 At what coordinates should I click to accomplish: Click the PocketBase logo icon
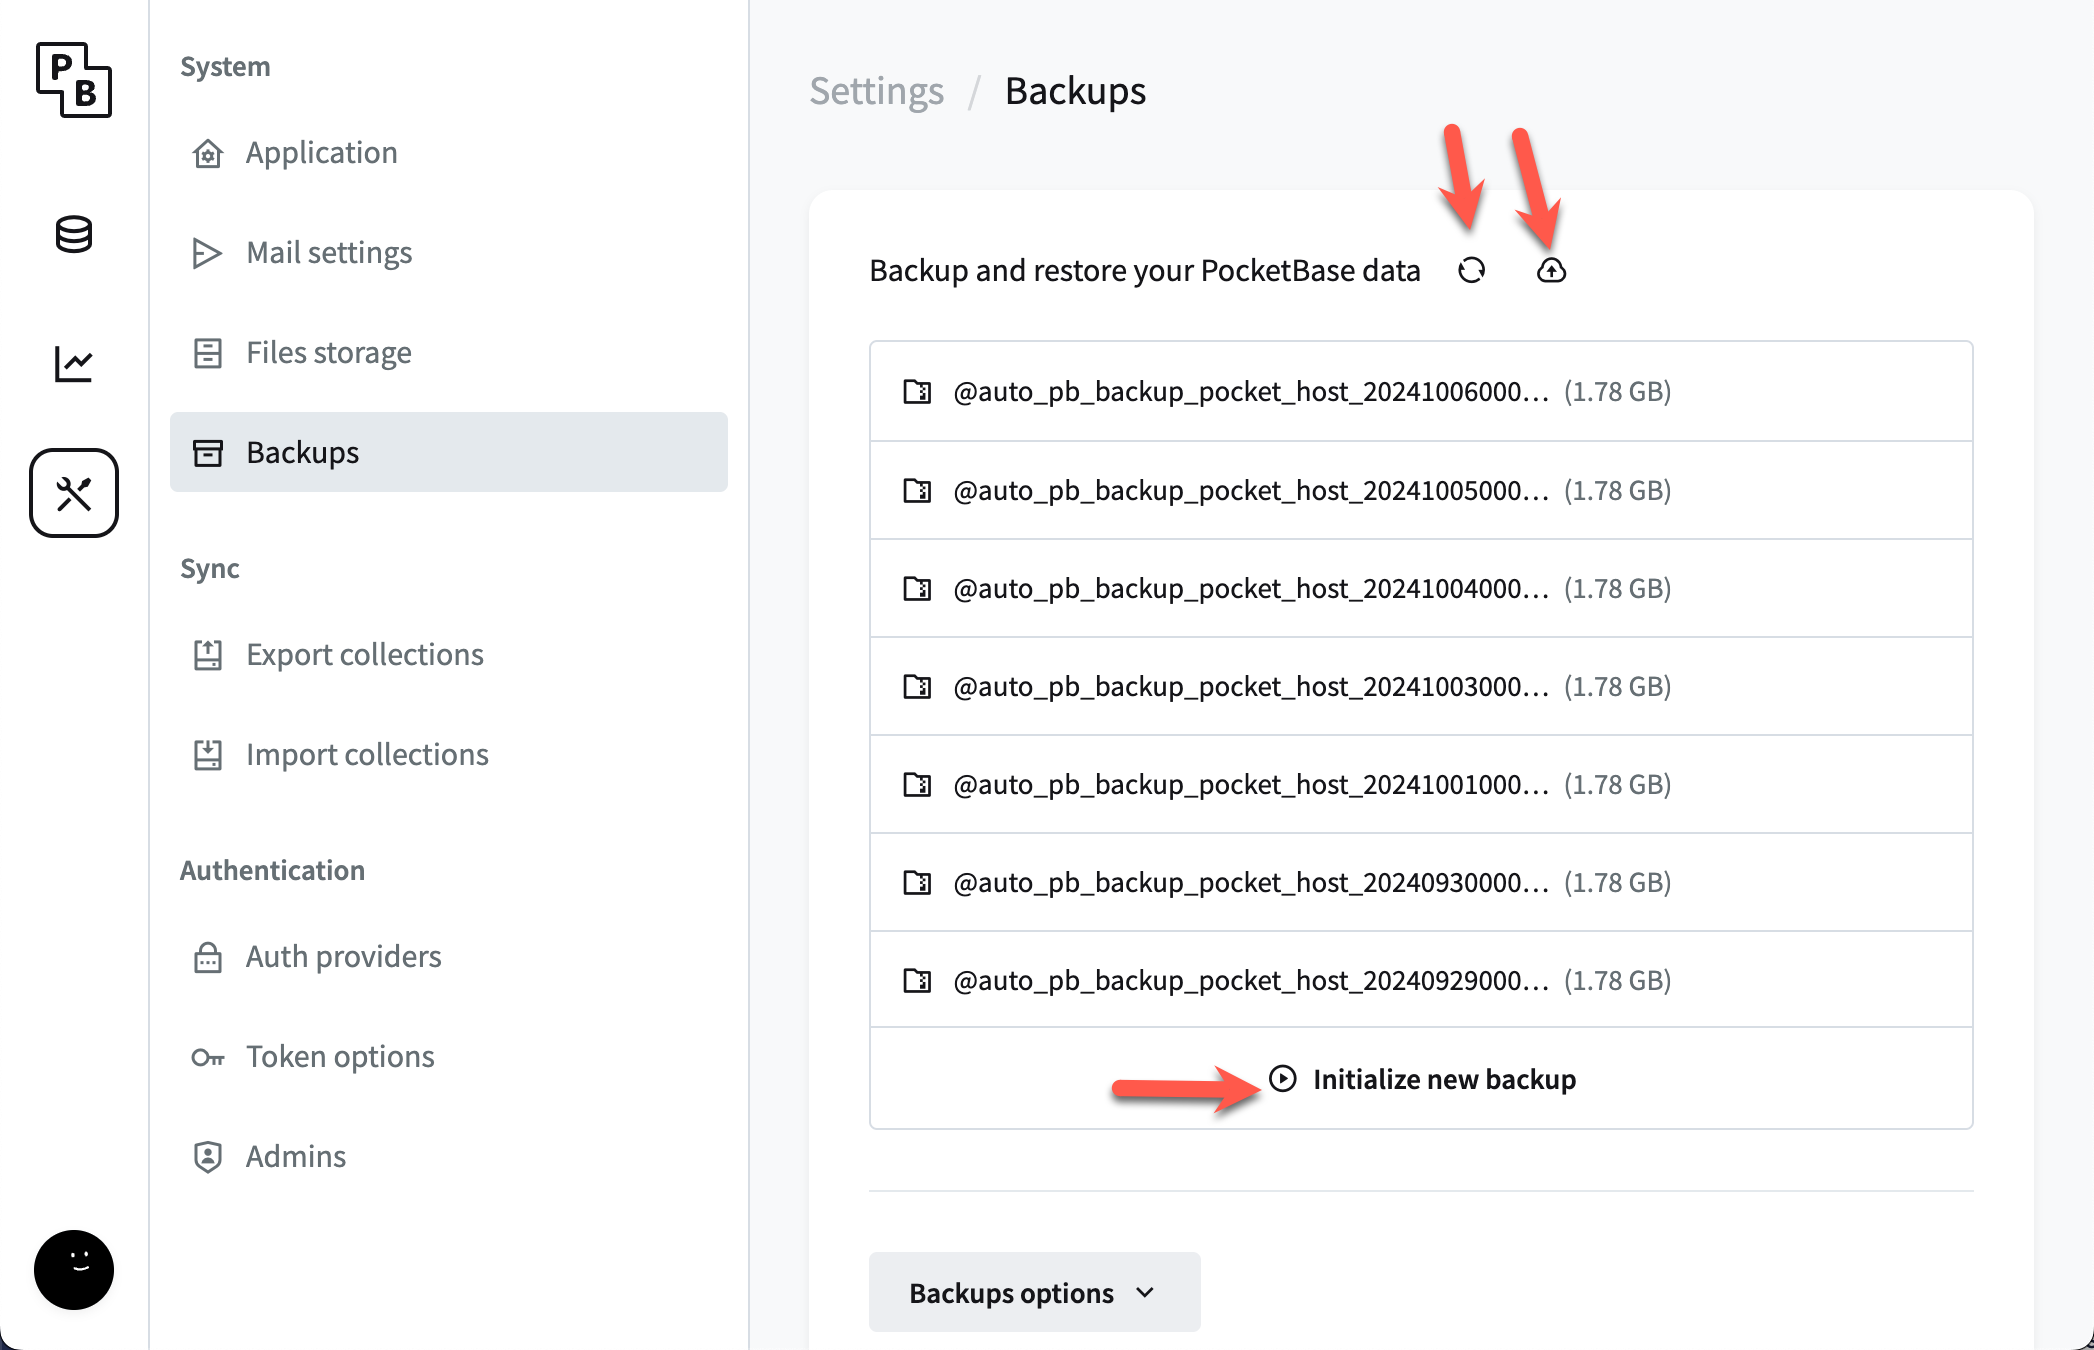point(73,80)
